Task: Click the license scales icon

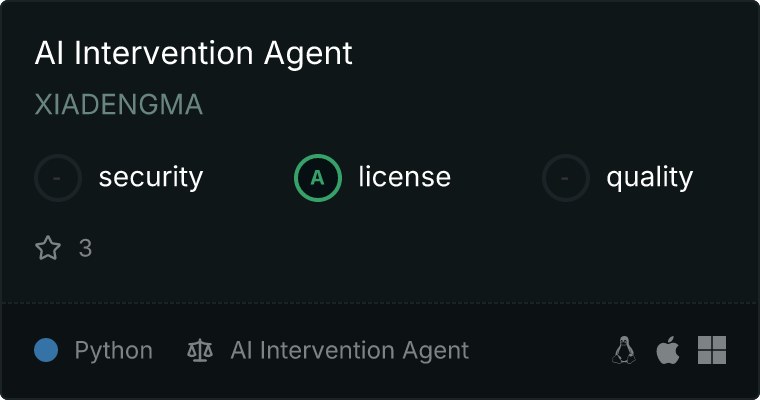Action: pyautogui.click(x=200, y=351)
